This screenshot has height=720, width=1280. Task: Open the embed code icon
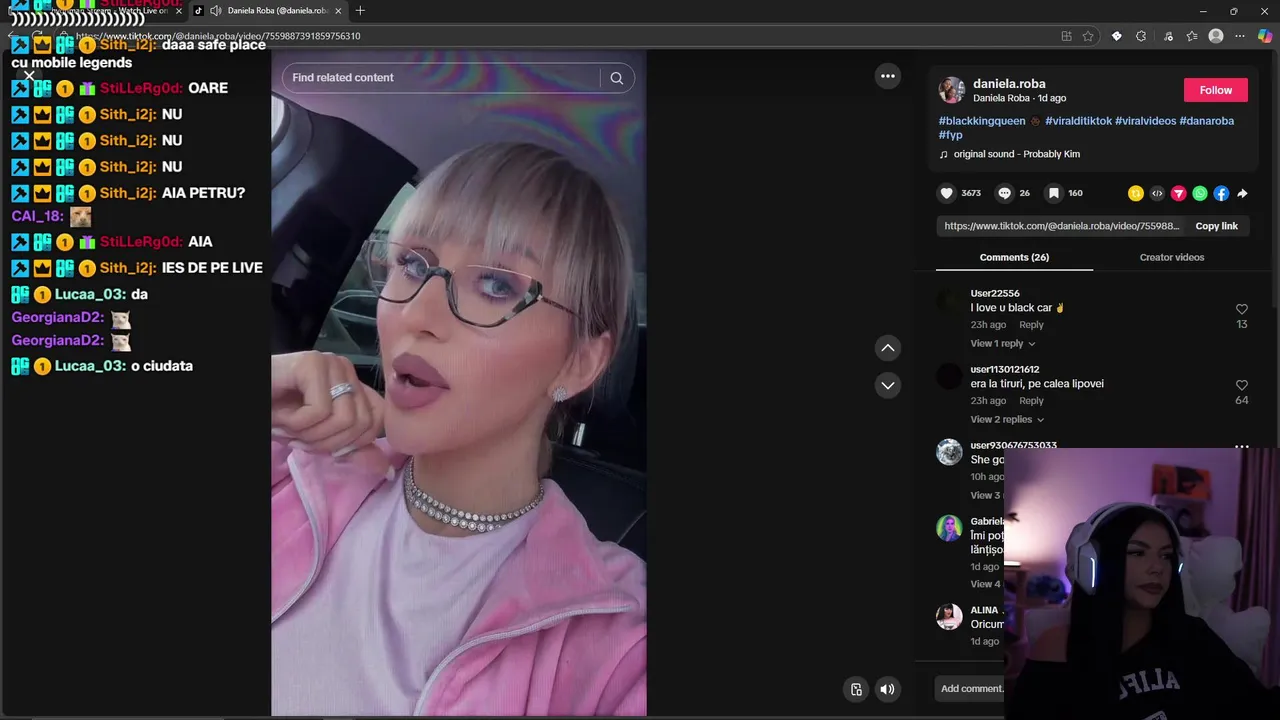[x=1157, y=193]
